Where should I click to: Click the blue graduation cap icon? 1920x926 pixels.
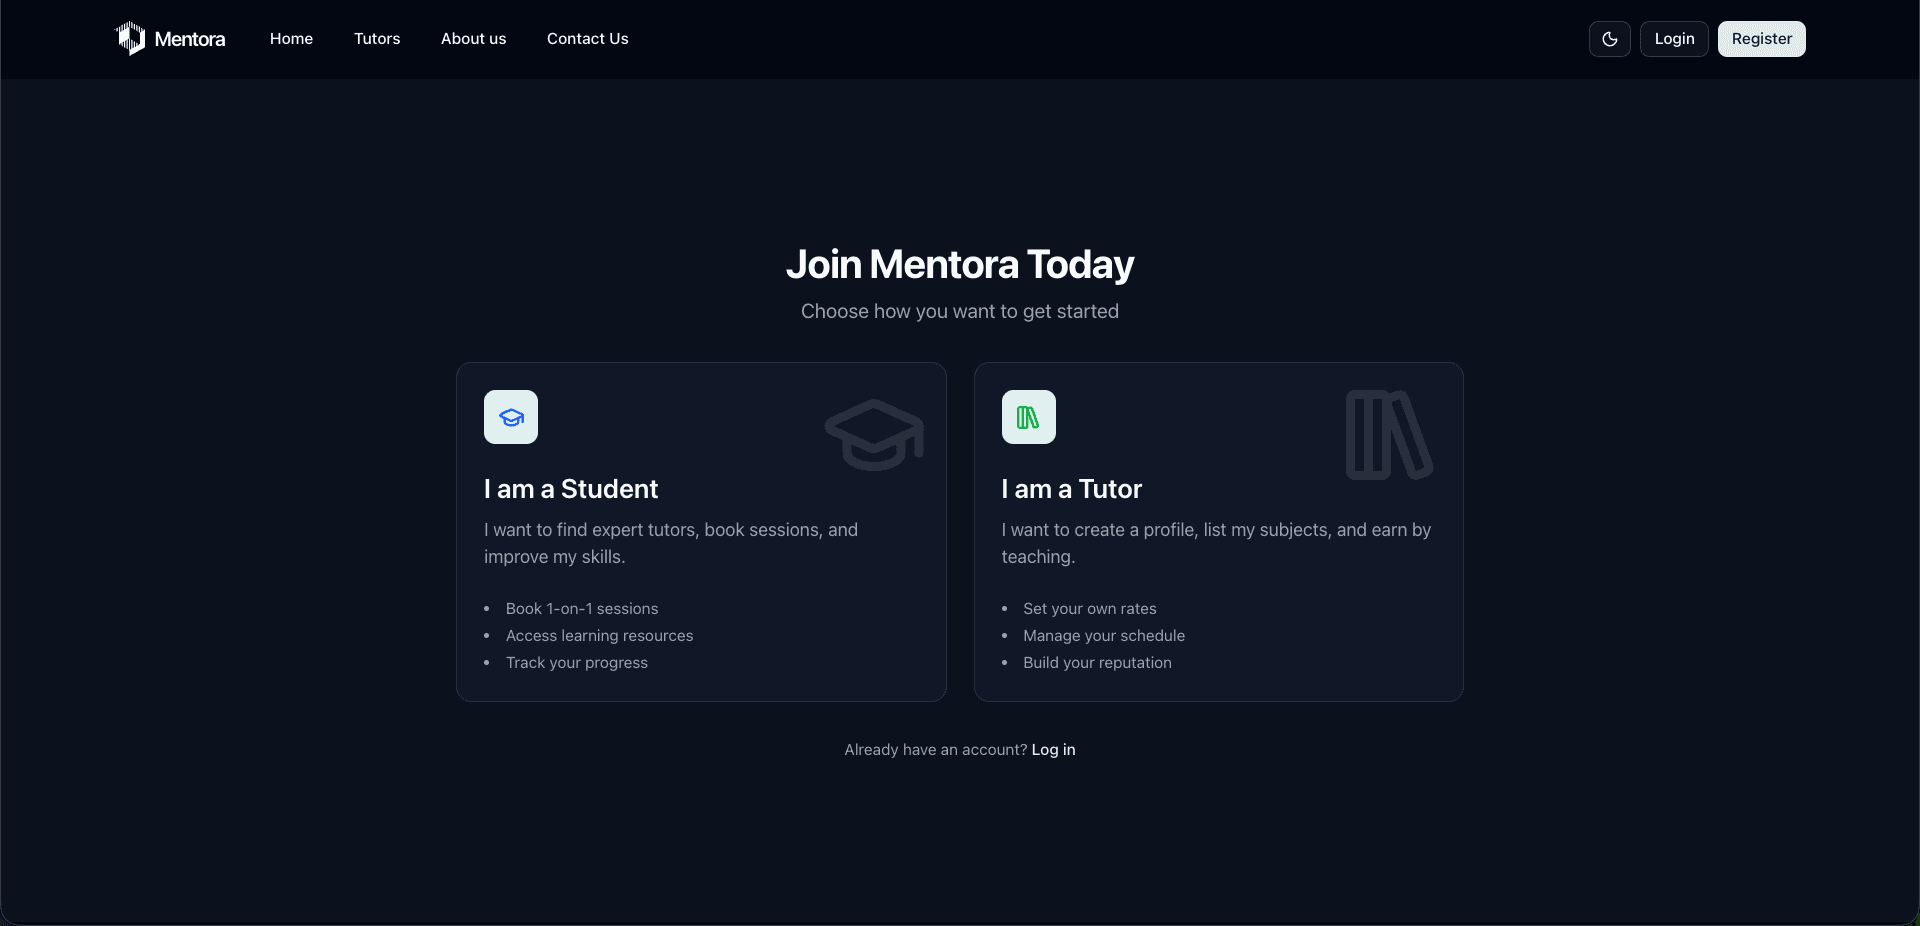tap(511, 417)
